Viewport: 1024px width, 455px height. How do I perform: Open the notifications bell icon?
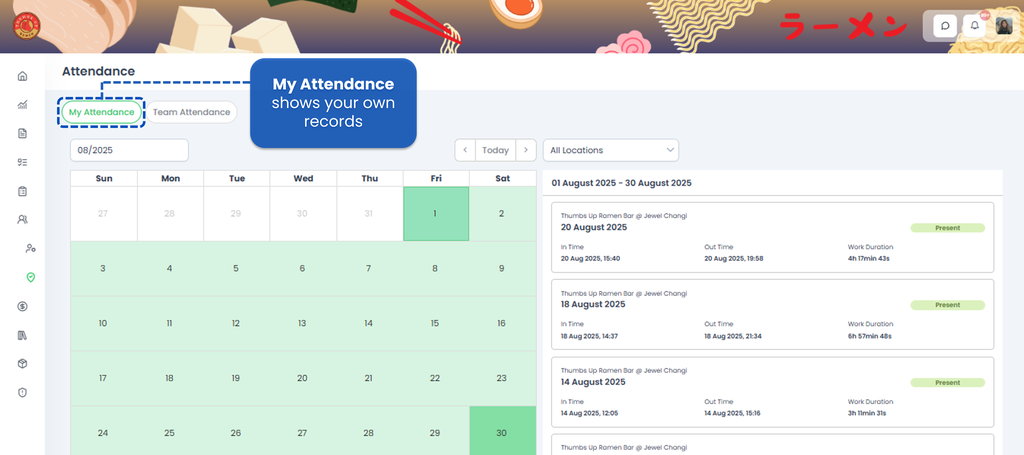(975, 26)
